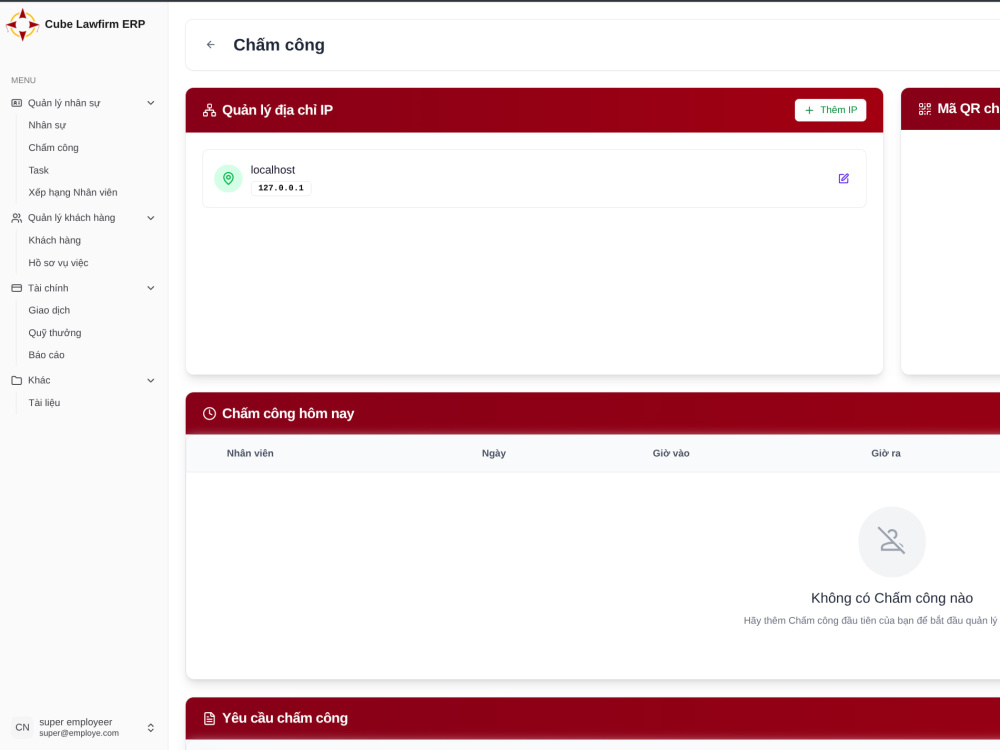Click the green location pin for localhost

(228, 179)
